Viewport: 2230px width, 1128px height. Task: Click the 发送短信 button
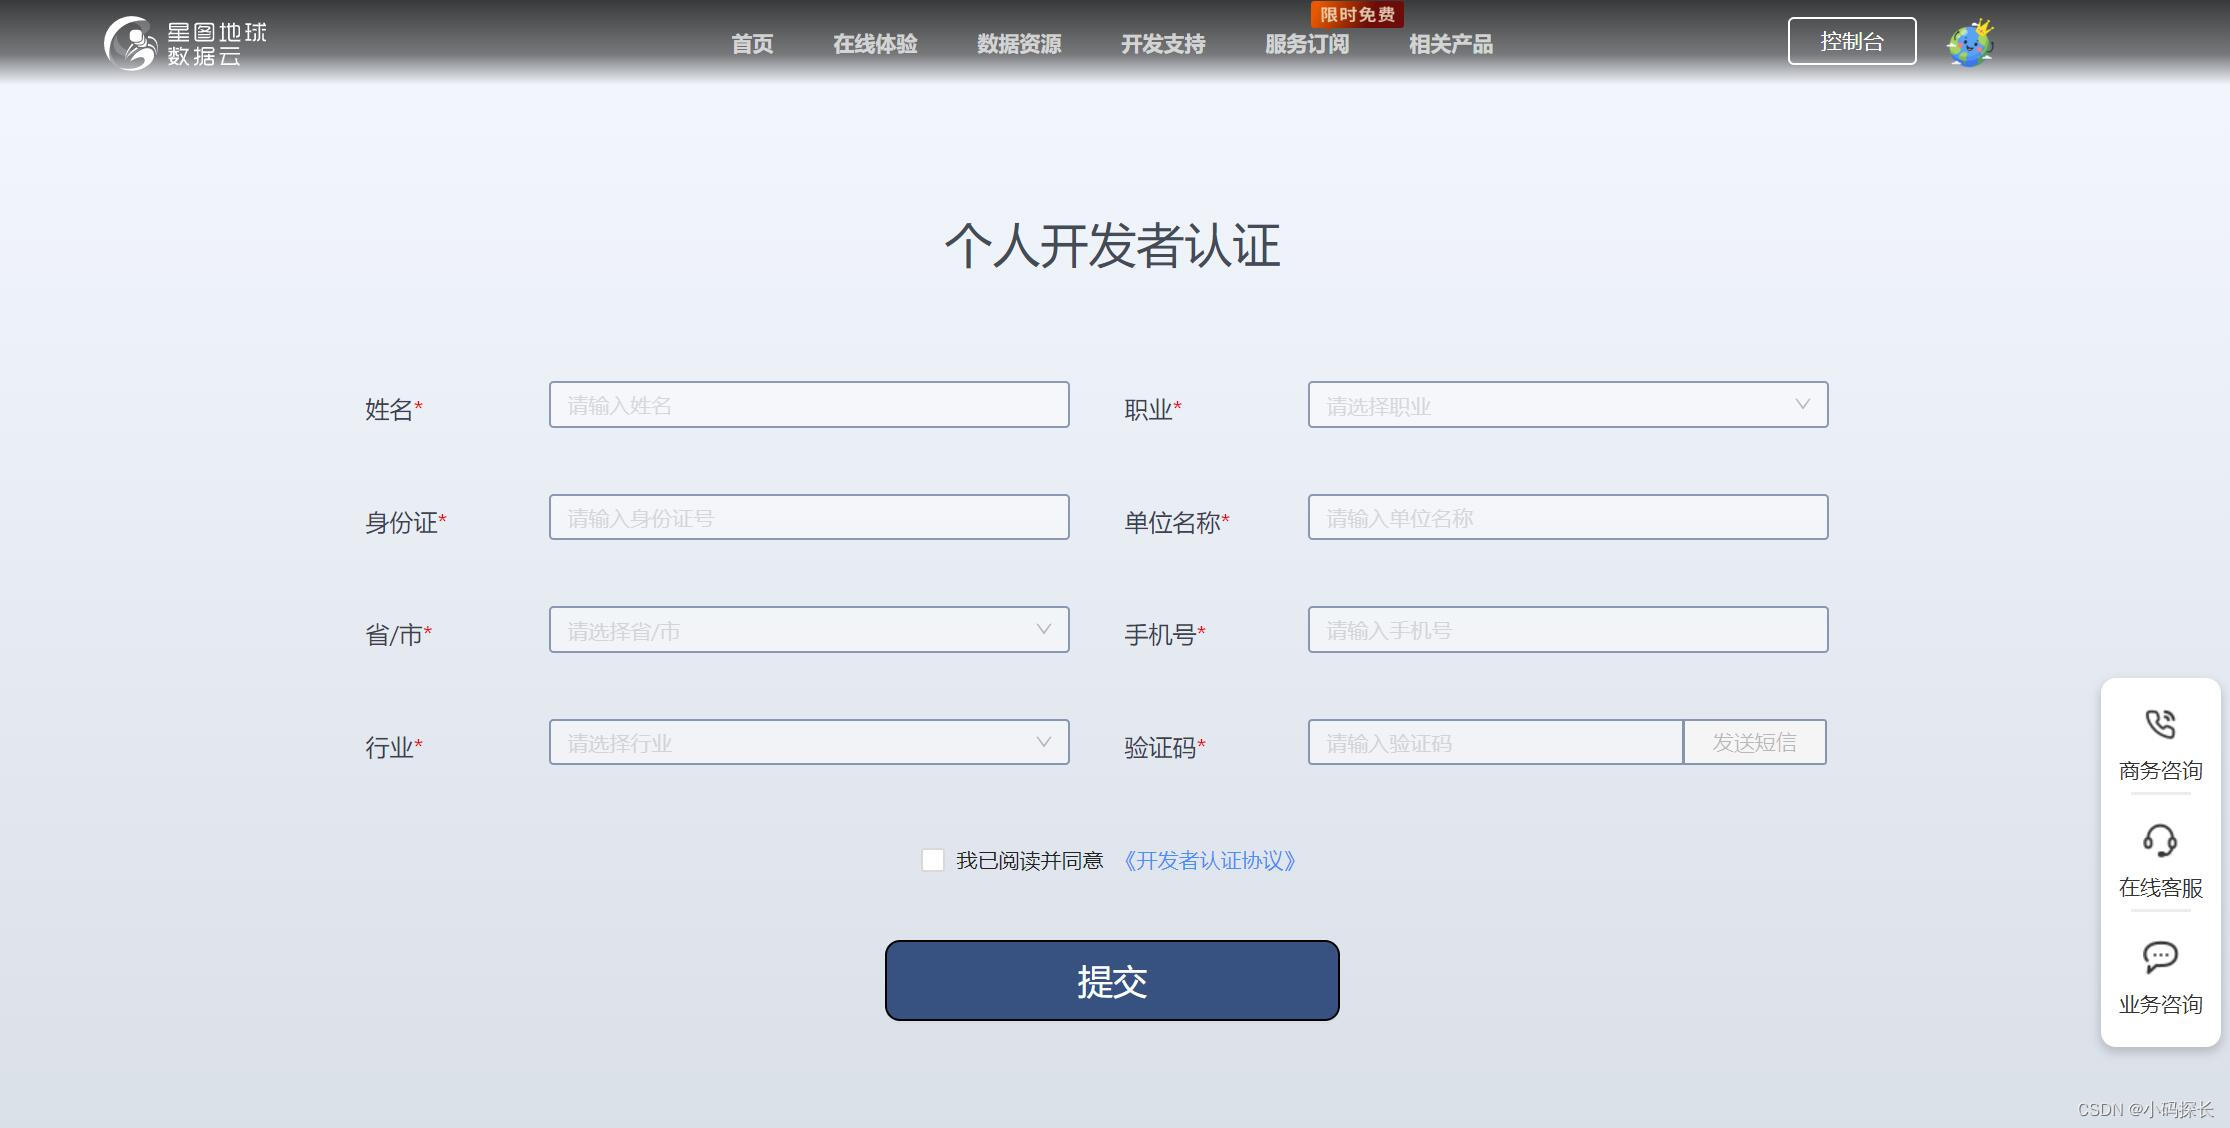point(1754,742)
